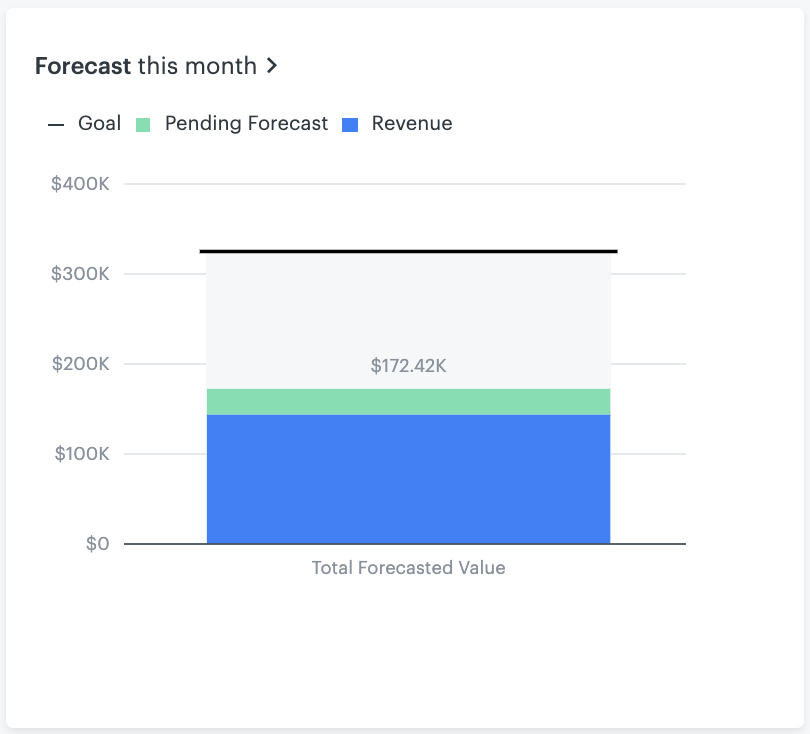This screenshot has height=734, width=810.
Task: Click the $0 axis label
Action: (98, 543)
